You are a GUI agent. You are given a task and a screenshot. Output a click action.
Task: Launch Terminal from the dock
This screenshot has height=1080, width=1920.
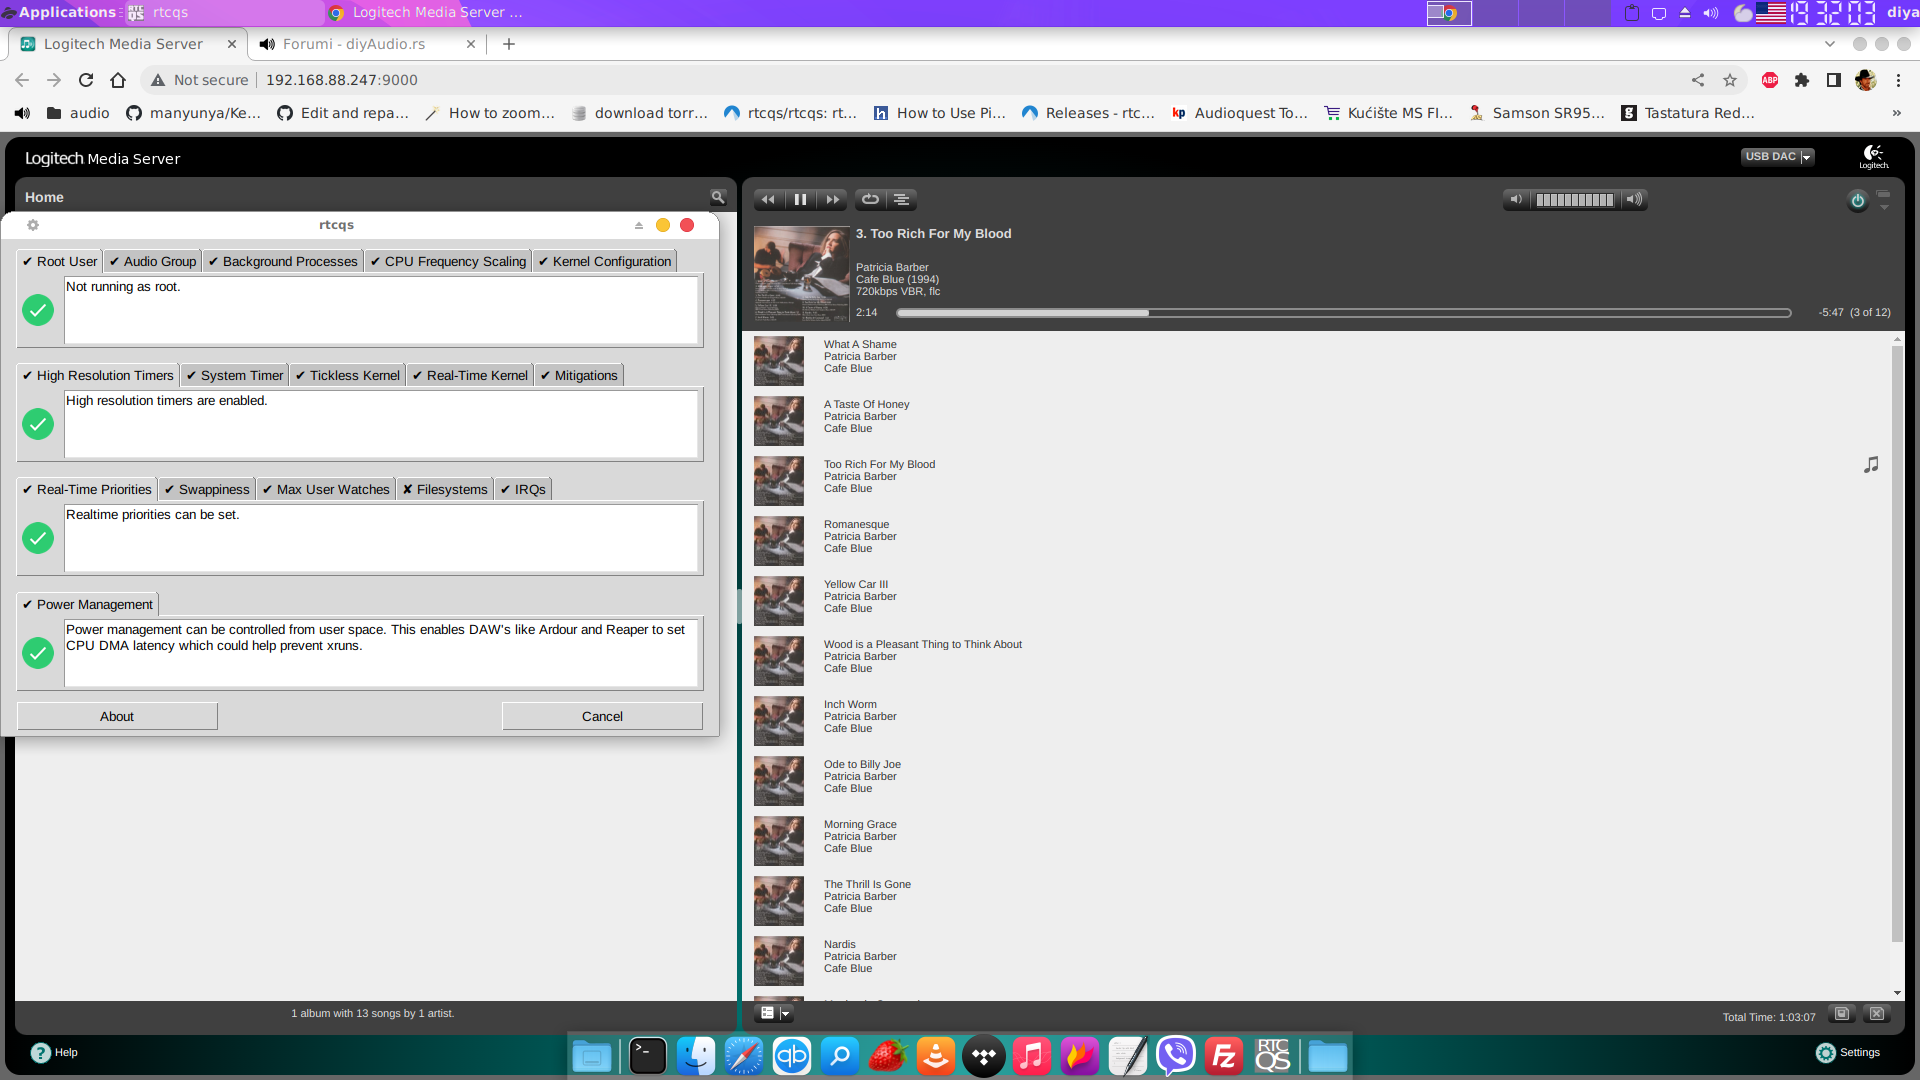[647, 1056]
